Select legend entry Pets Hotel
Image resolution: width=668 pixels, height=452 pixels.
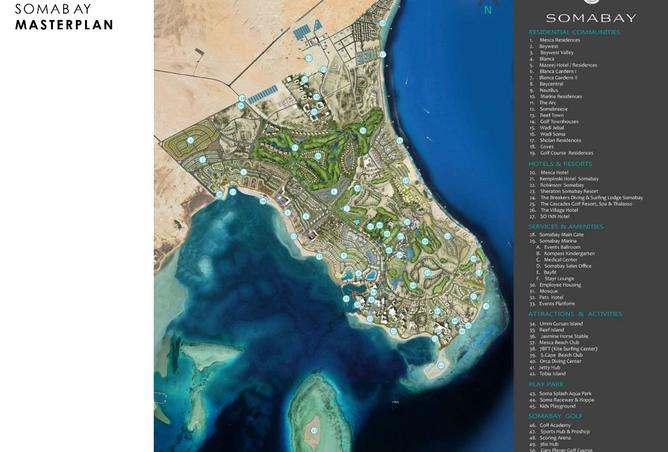(546, 297)
